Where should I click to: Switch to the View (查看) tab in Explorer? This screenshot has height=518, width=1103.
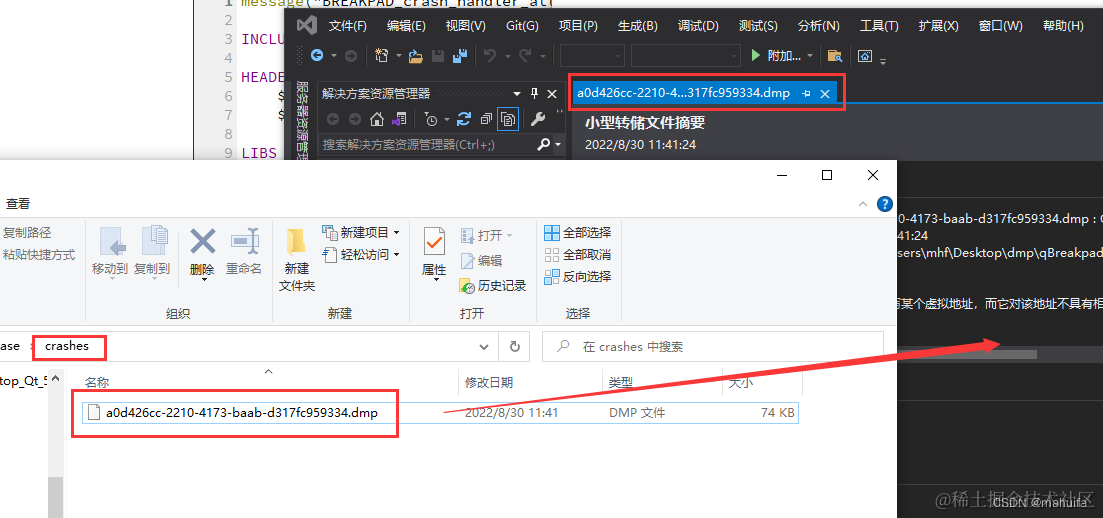[18, 204]
